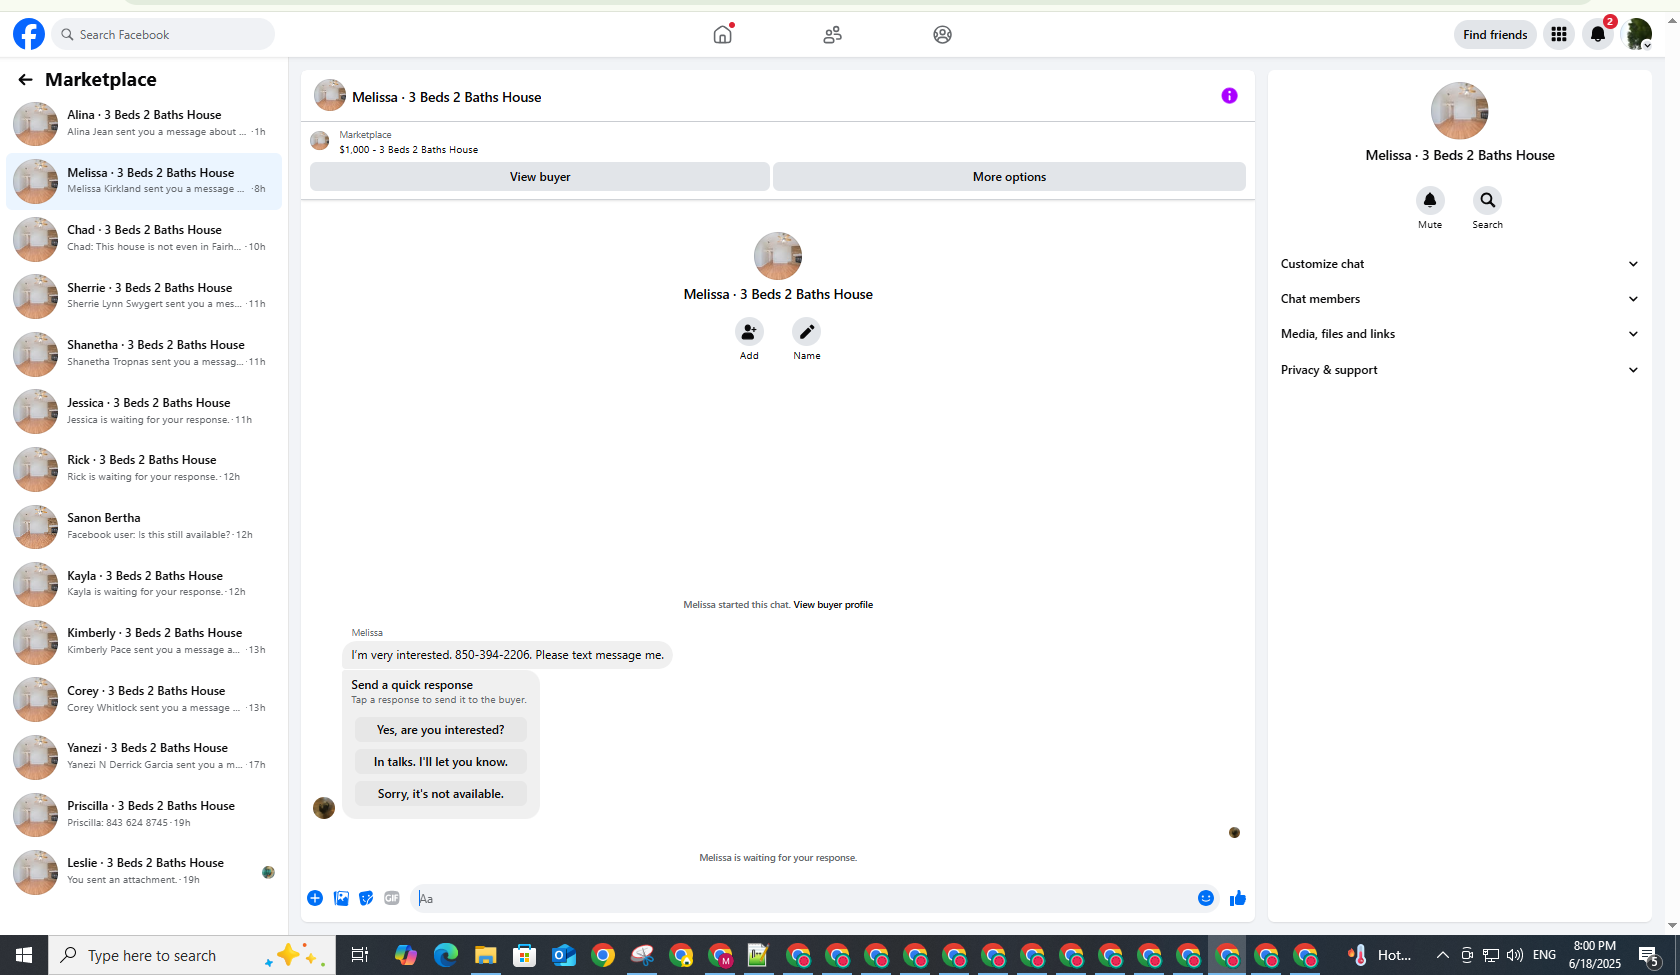Open the emoji picker in message box
Screen dimensions: 1680x975
click(1206, 898)
